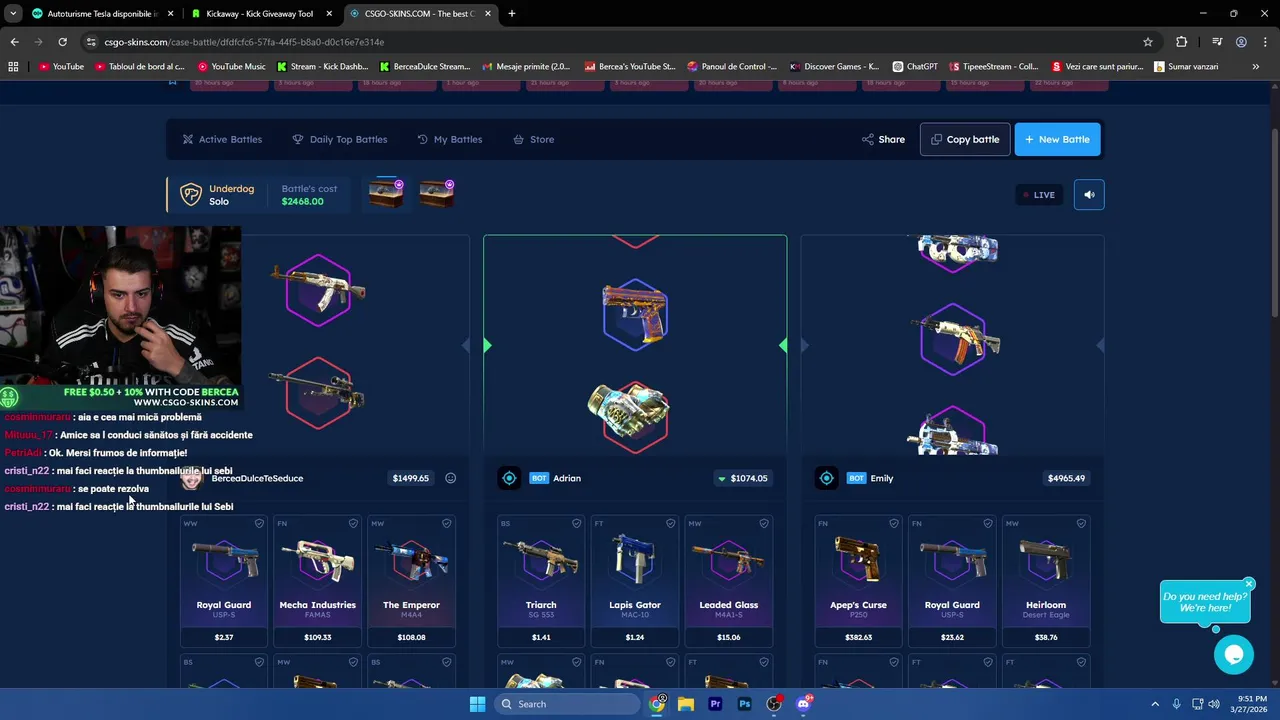The height and width of the screenshot is (720, 1280).
Task: Open the Heirloom Desert Eagle skin card
Action: pyautogui.click(x=1046, y=580)
